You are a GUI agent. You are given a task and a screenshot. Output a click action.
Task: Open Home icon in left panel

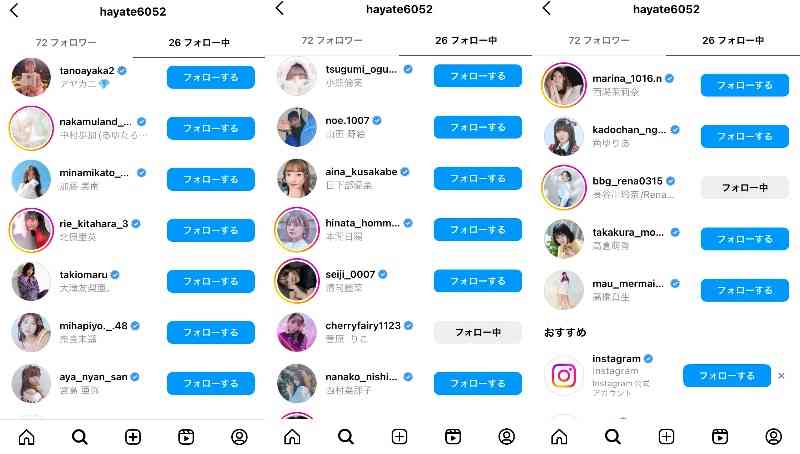(x=27, y=437)
